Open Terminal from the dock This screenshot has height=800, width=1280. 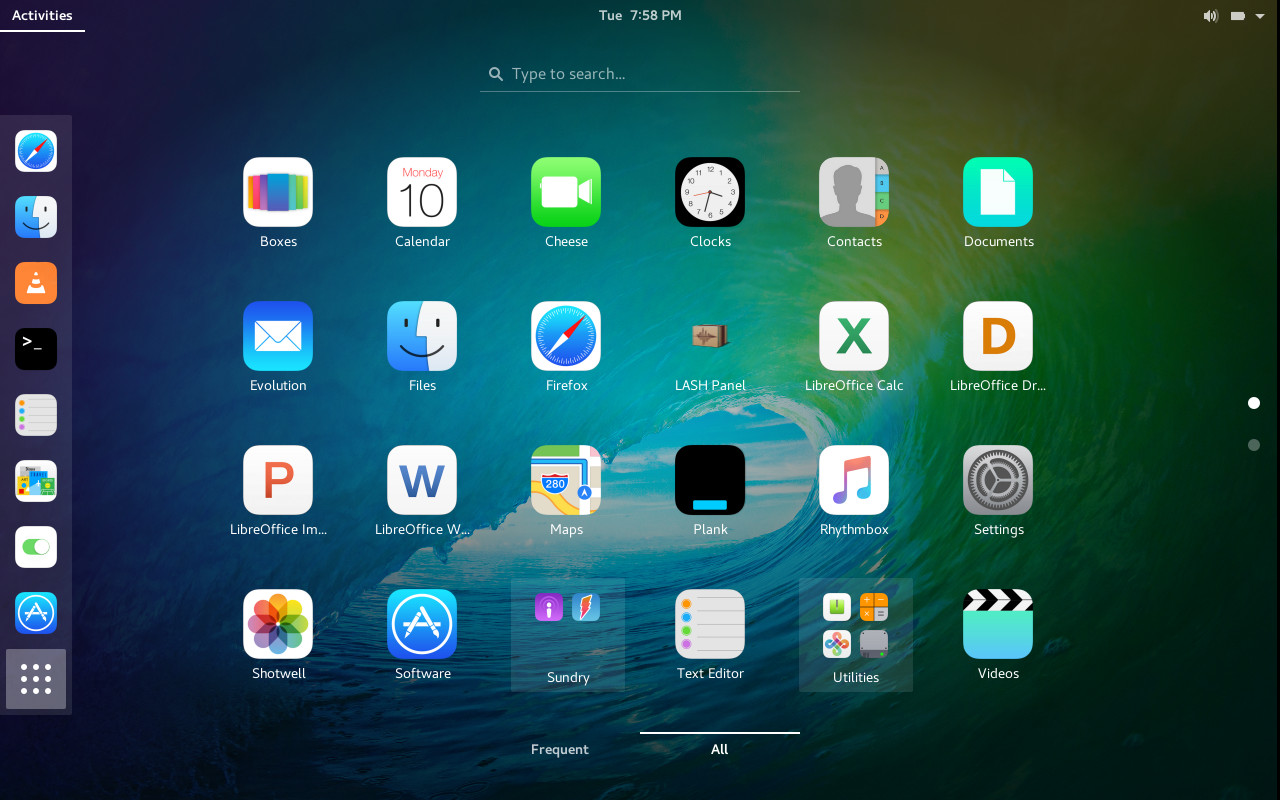pyautogui.click(x=36, y=349)
